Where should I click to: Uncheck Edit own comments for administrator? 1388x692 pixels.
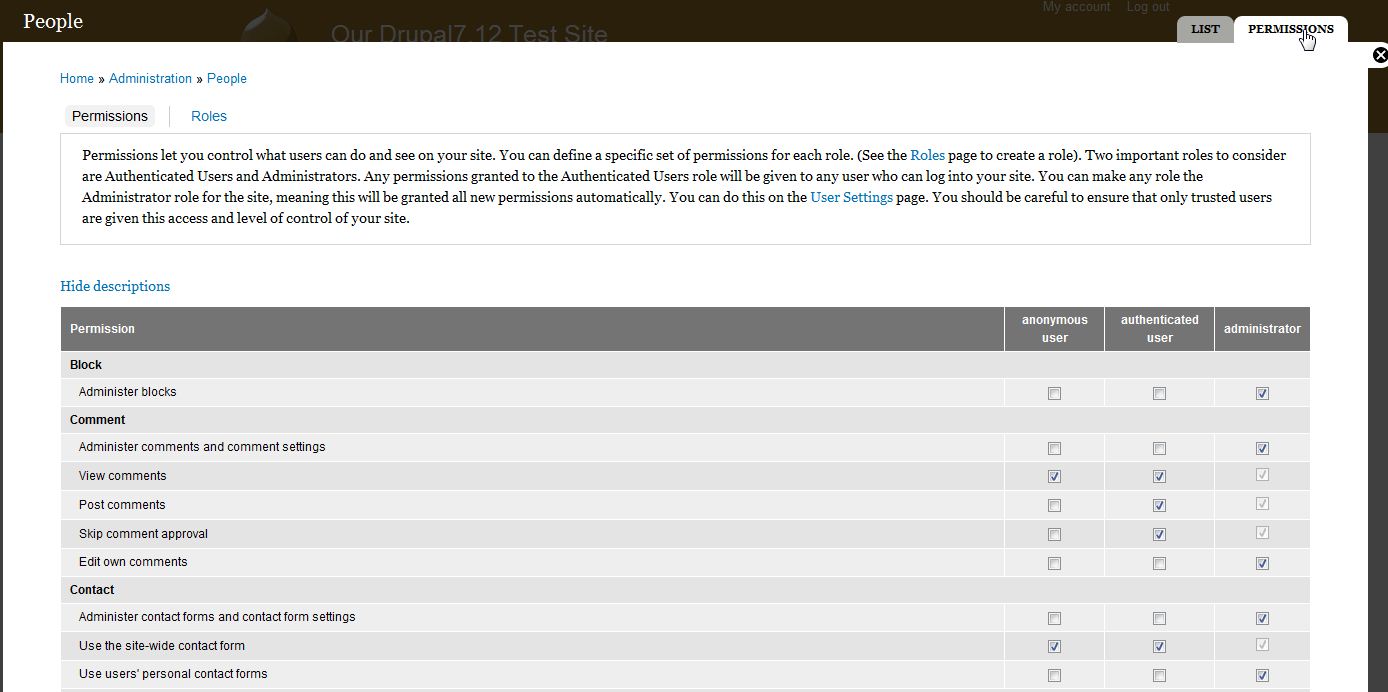tap(1262, 564)
